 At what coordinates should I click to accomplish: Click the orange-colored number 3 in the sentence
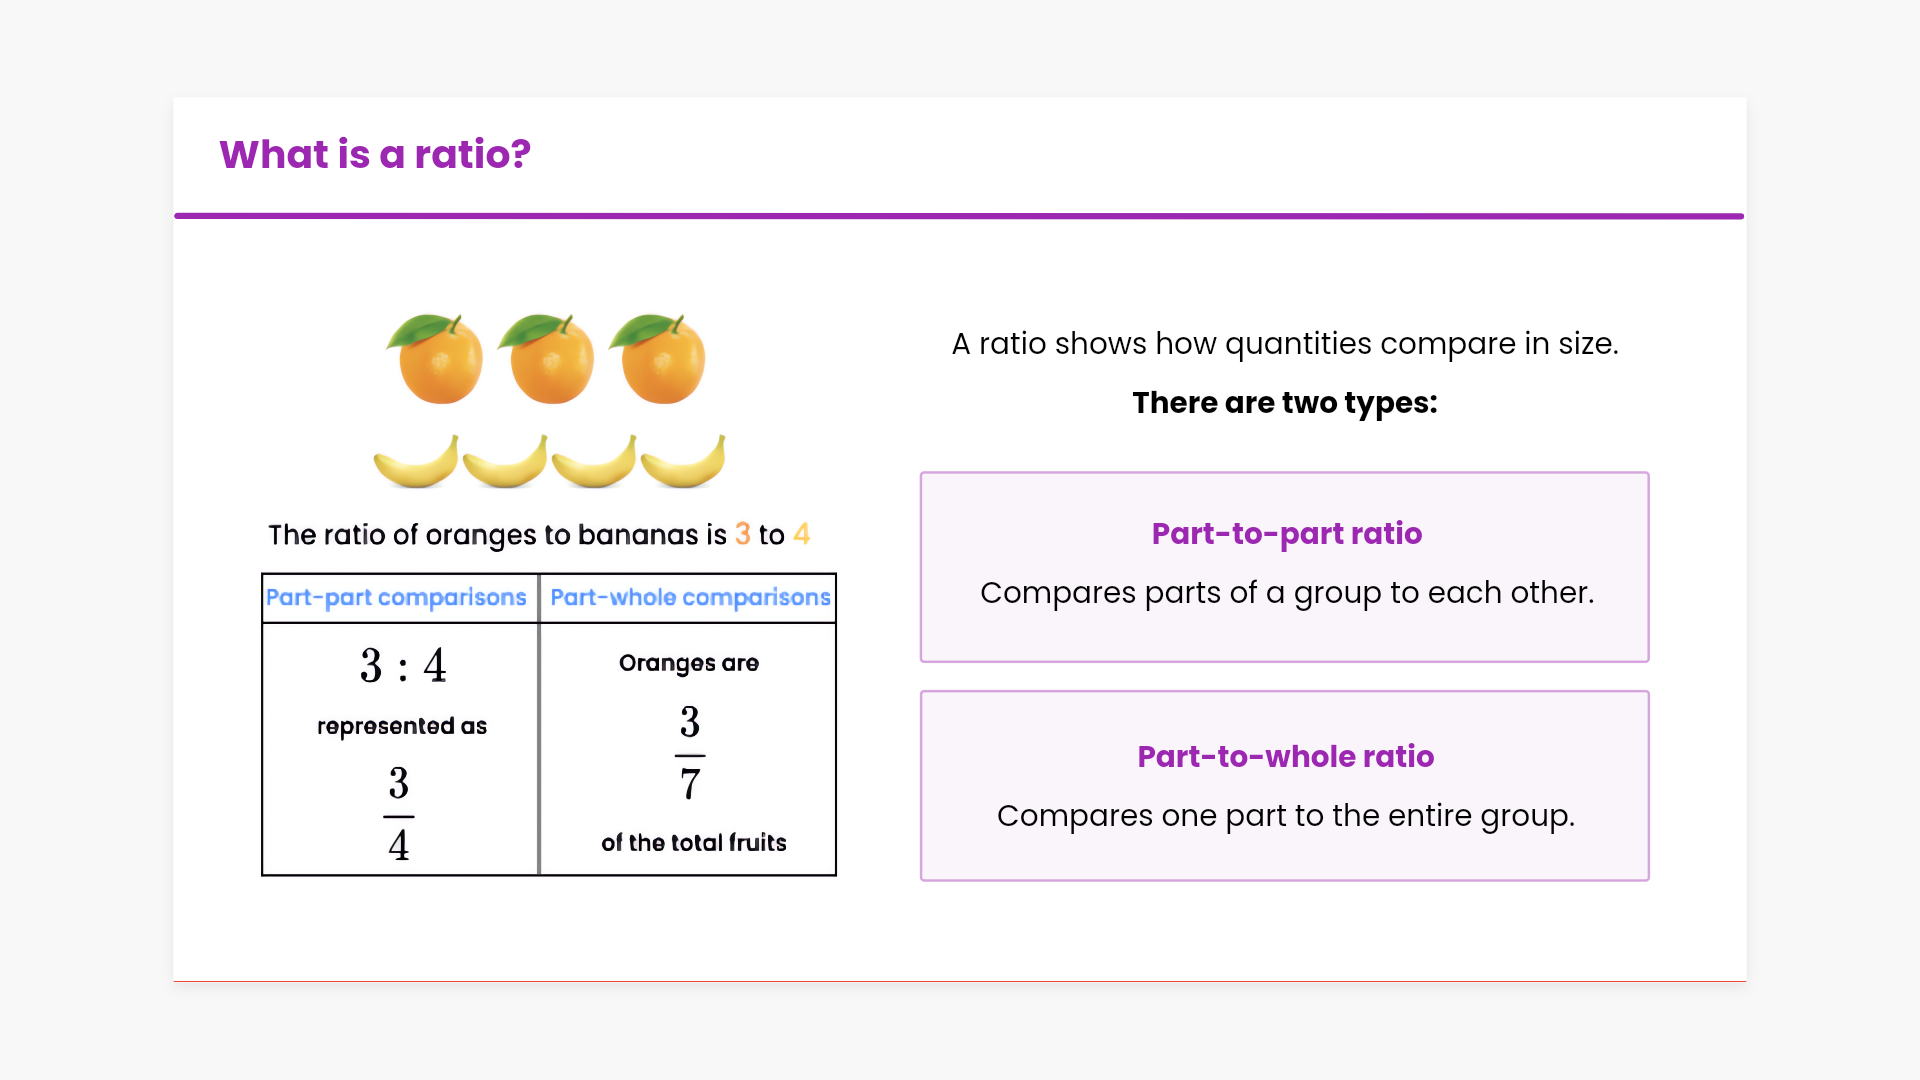(x=742, y=535)
